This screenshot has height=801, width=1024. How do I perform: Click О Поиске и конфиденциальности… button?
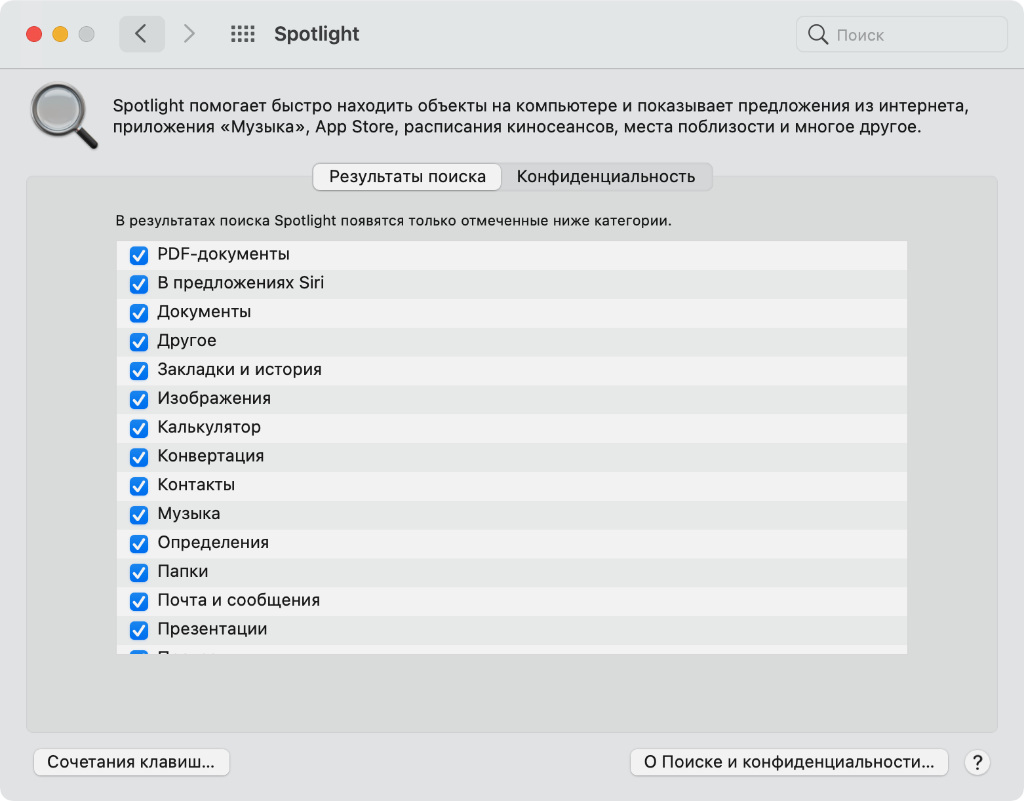tap(789, 762)
